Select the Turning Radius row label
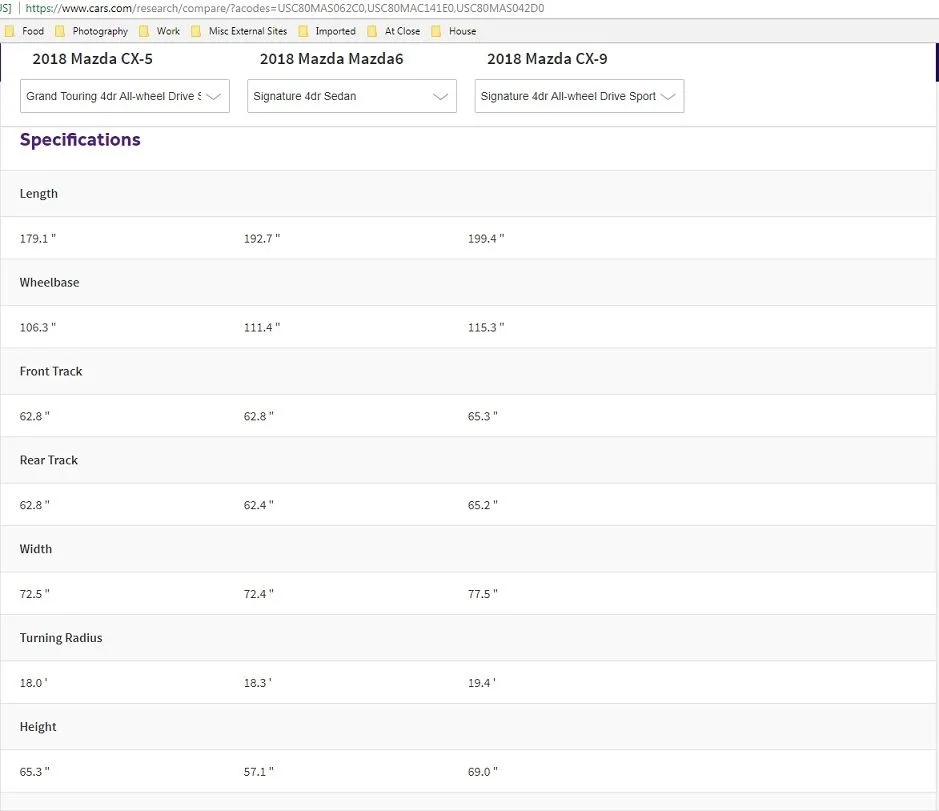 click(x=61, y=638)
